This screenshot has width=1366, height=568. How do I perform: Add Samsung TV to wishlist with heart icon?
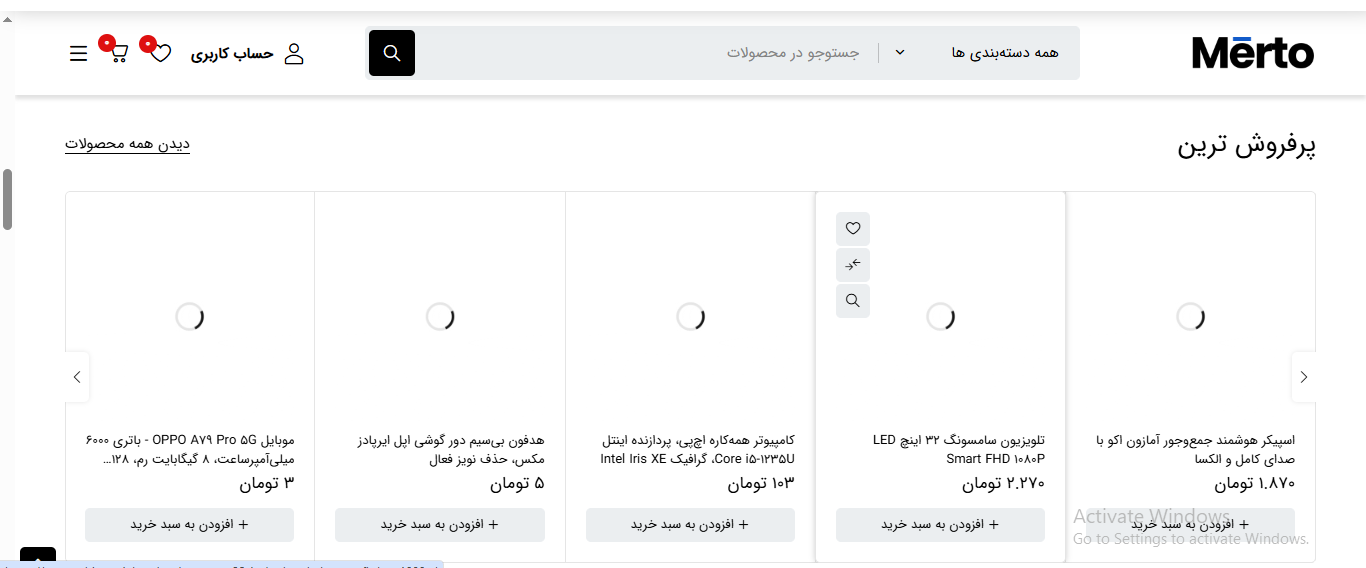coord(853,229)
